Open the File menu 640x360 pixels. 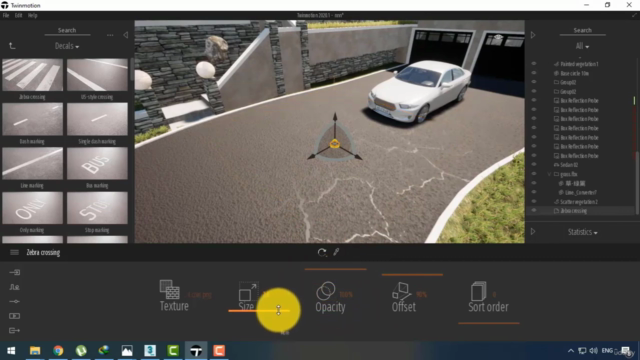pyautogui.click(x=6, y=16)
